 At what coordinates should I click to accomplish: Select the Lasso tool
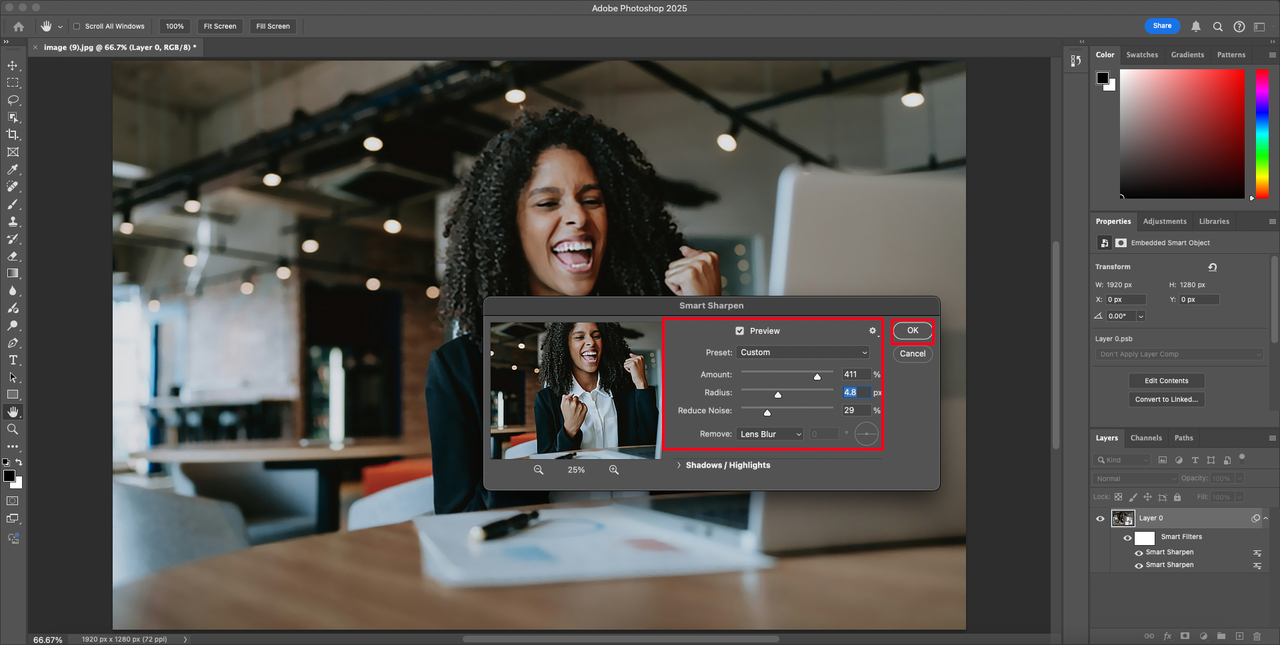coord(13,100)
